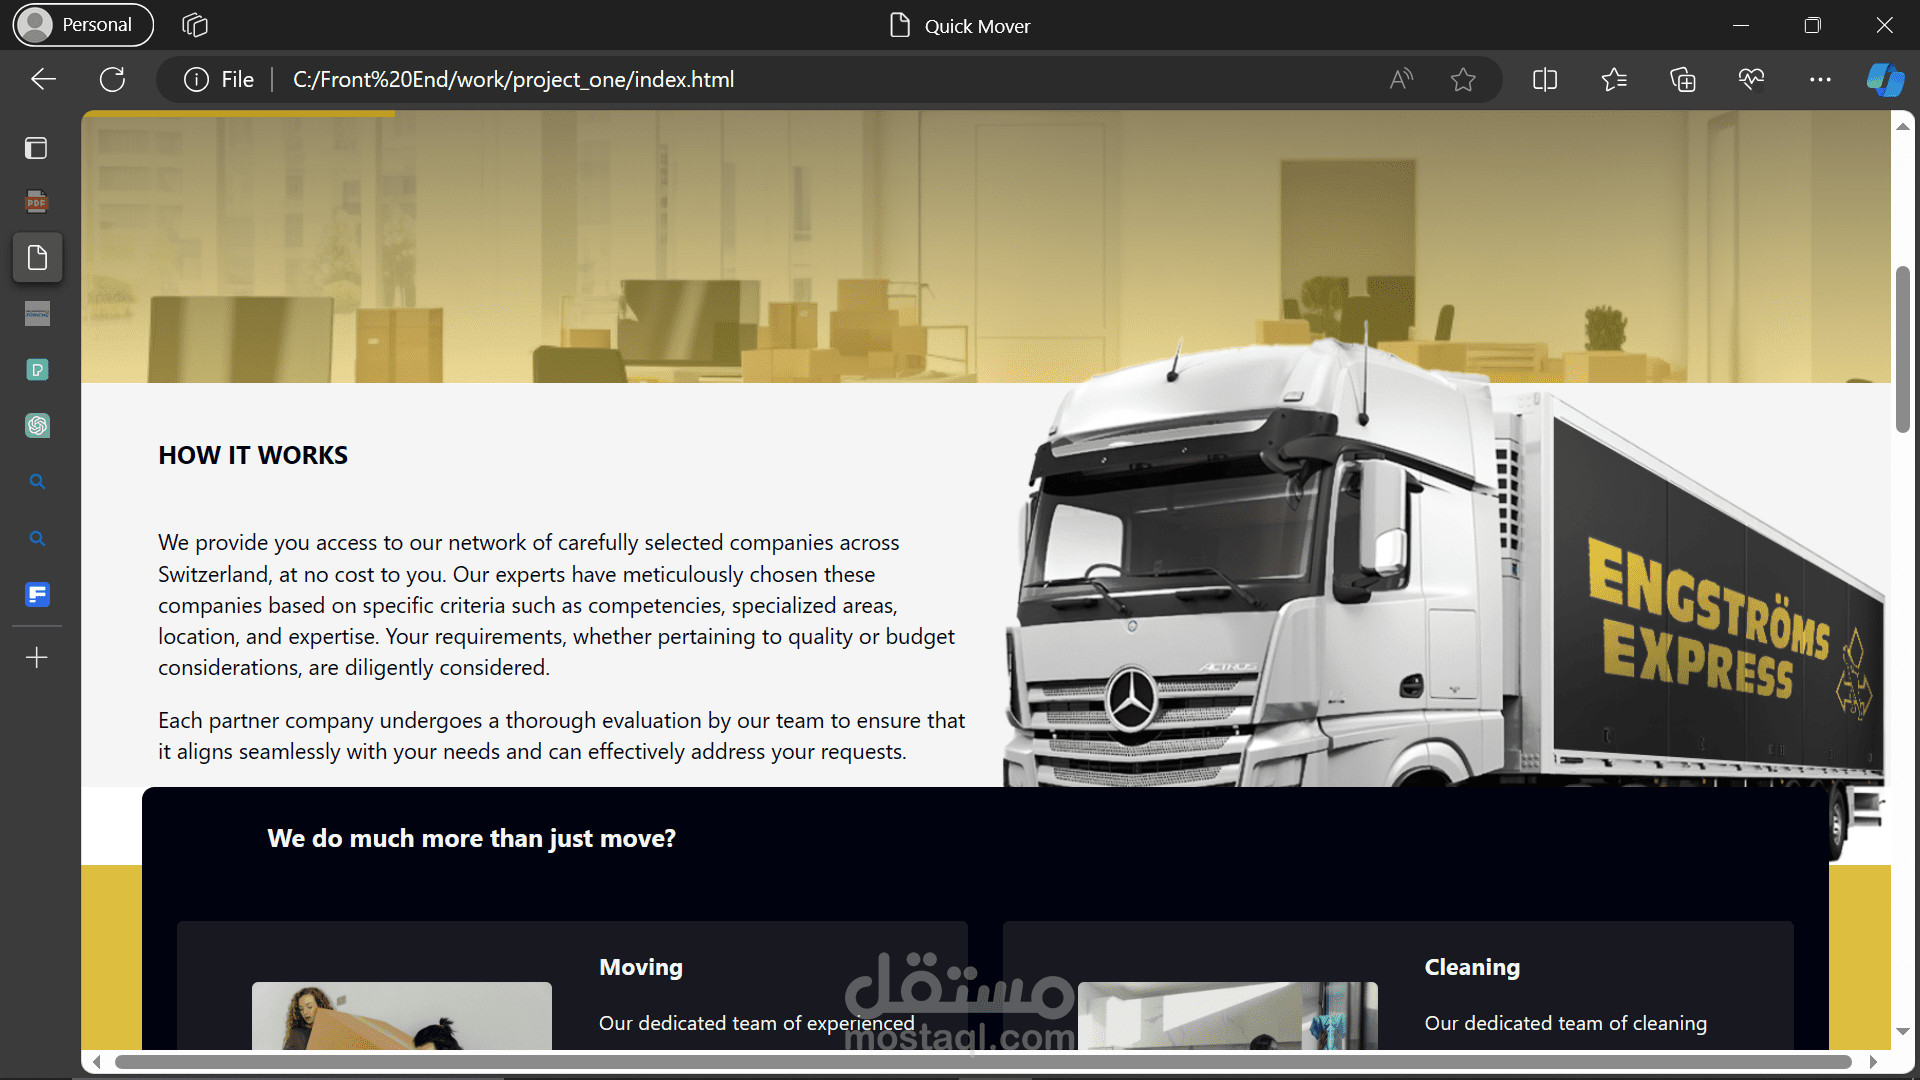1920x1080 pixels.
Task: Click the horizontal scrollbar thumb
Action: click(x=983, y=1062)
